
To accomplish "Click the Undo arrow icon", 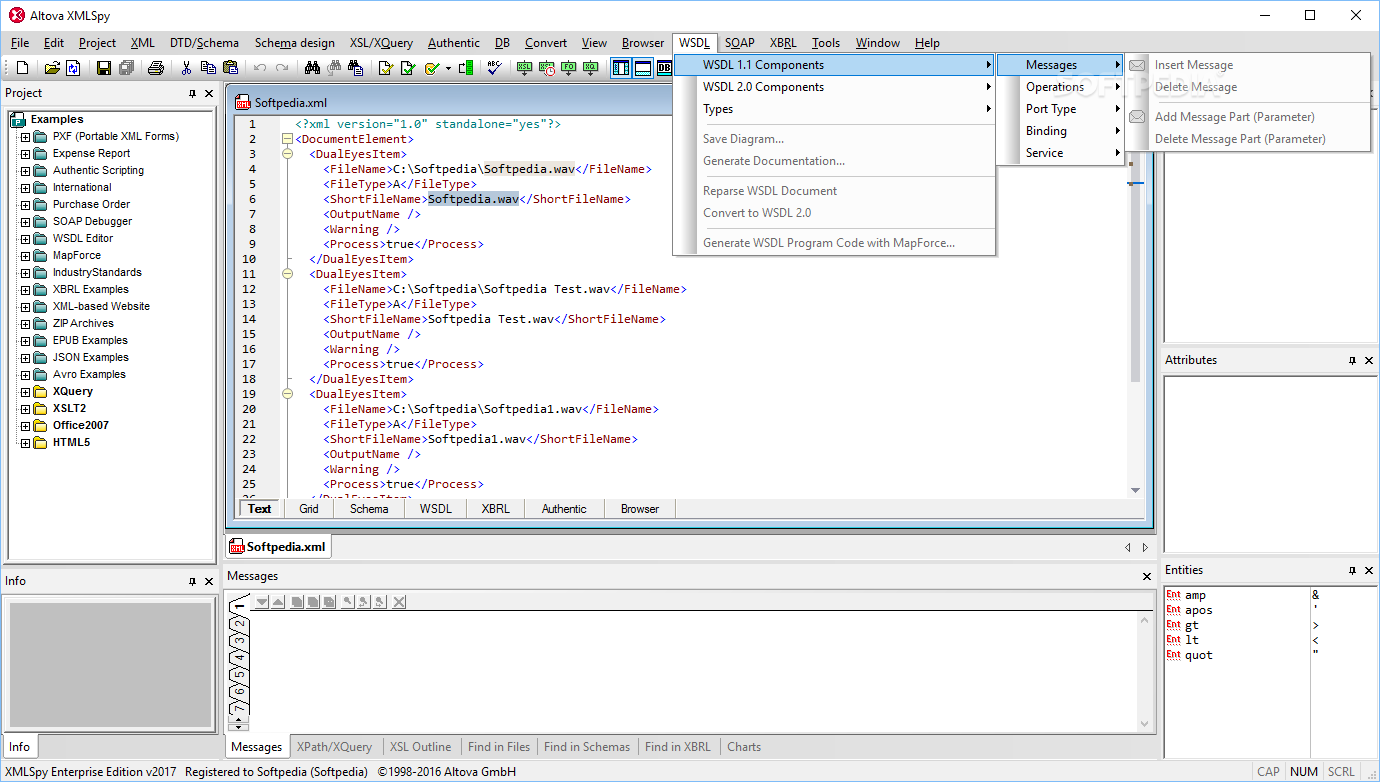I will point(260,68).
